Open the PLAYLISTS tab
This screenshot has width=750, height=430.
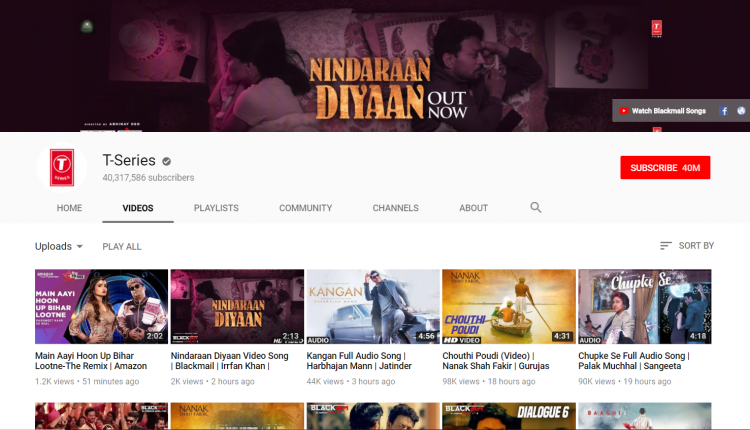[216, 208]
